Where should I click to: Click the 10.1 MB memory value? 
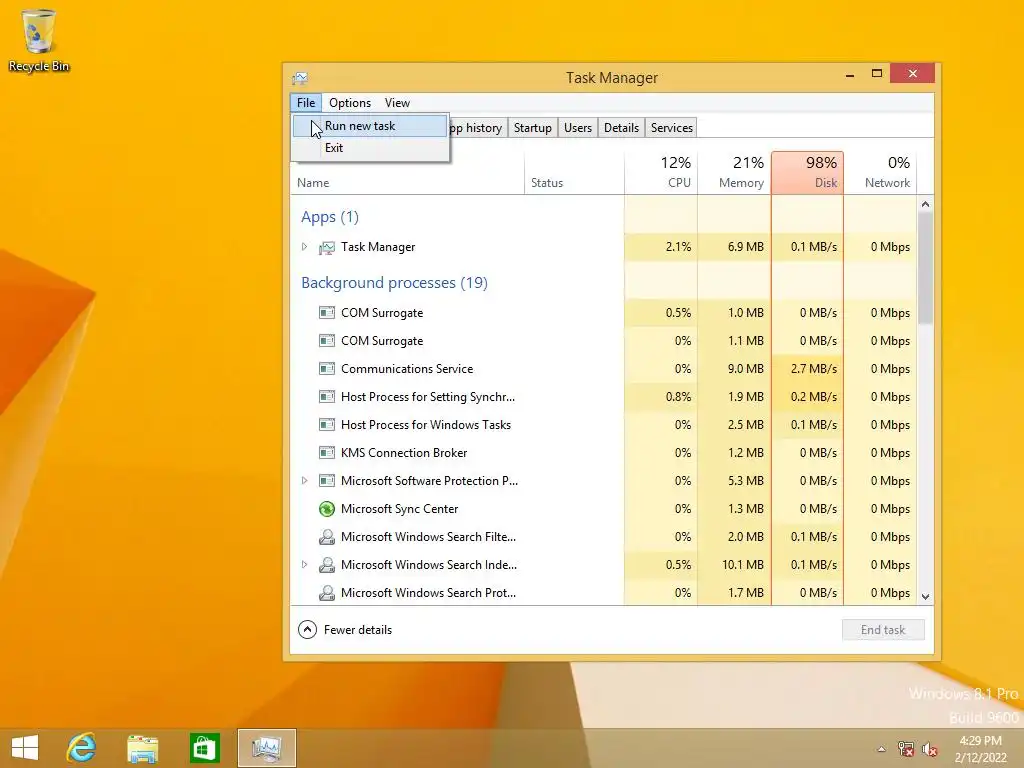[x=743, y=565]
